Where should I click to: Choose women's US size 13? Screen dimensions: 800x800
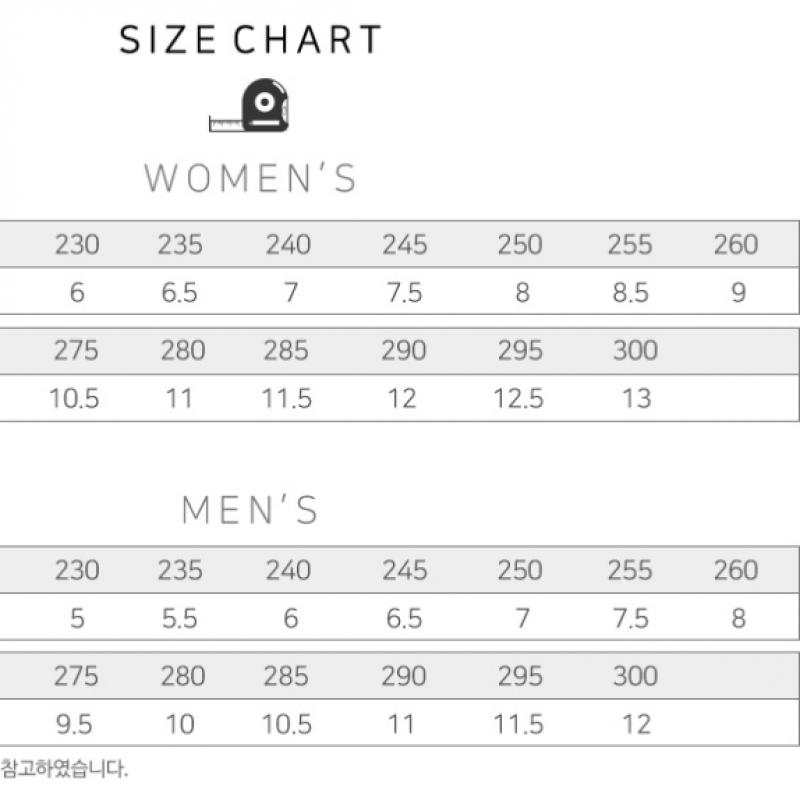pos(636,398)
